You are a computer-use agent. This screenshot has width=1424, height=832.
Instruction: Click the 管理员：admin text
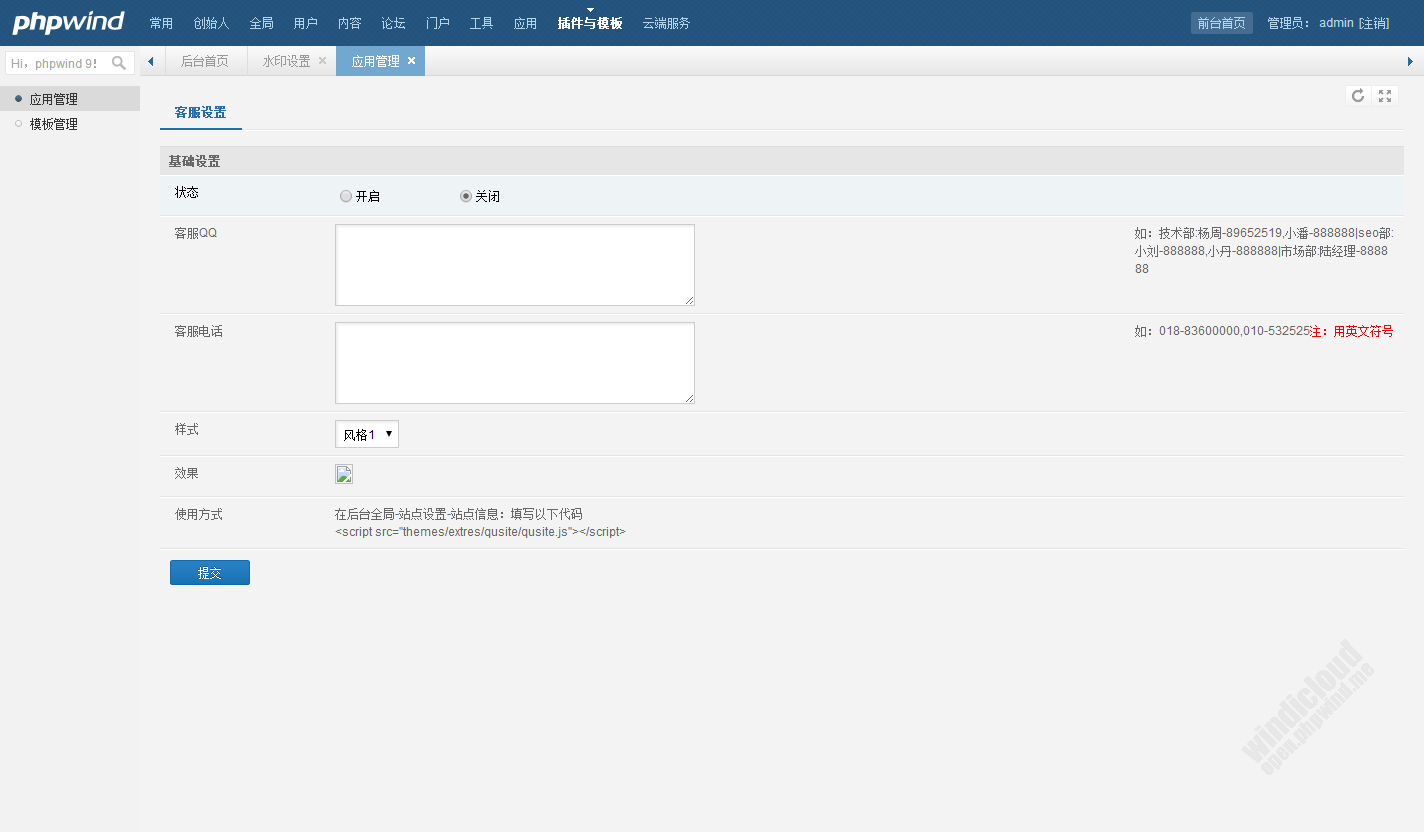click(x=1310, y=23)
